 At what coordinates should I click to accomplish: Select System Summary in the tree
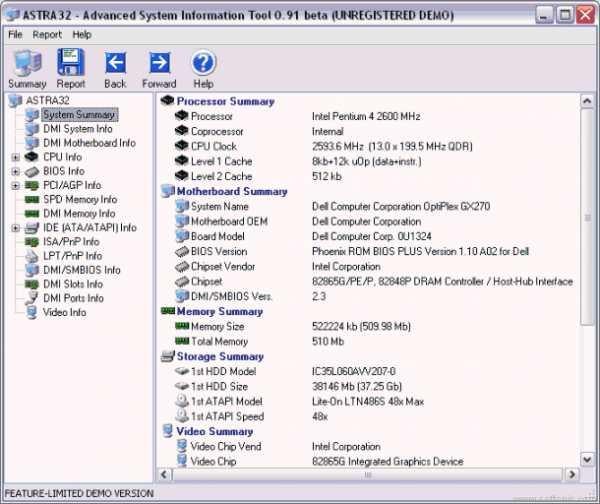(x=79, y=114)
